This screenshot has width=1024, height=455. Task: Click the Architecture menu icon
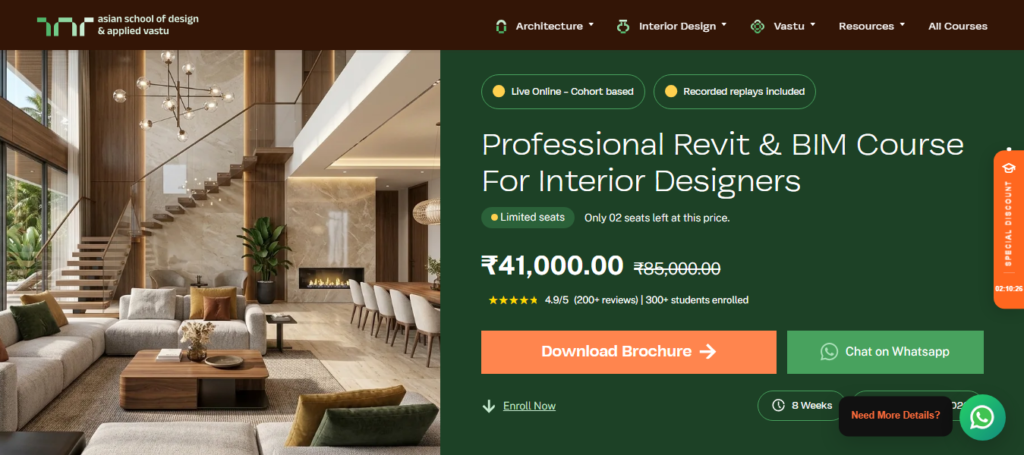tap(501, 26)
